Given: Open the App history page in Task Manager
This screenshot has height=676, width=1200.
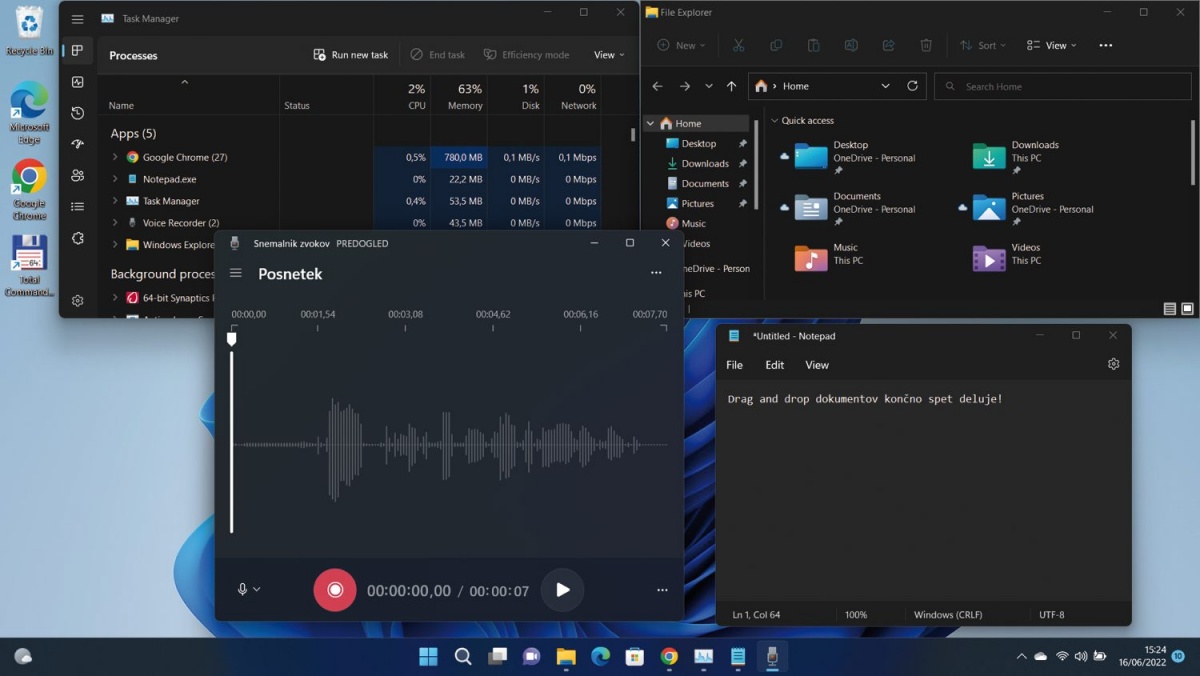Looking at the screenshot, I should click(x=78, y=113).
